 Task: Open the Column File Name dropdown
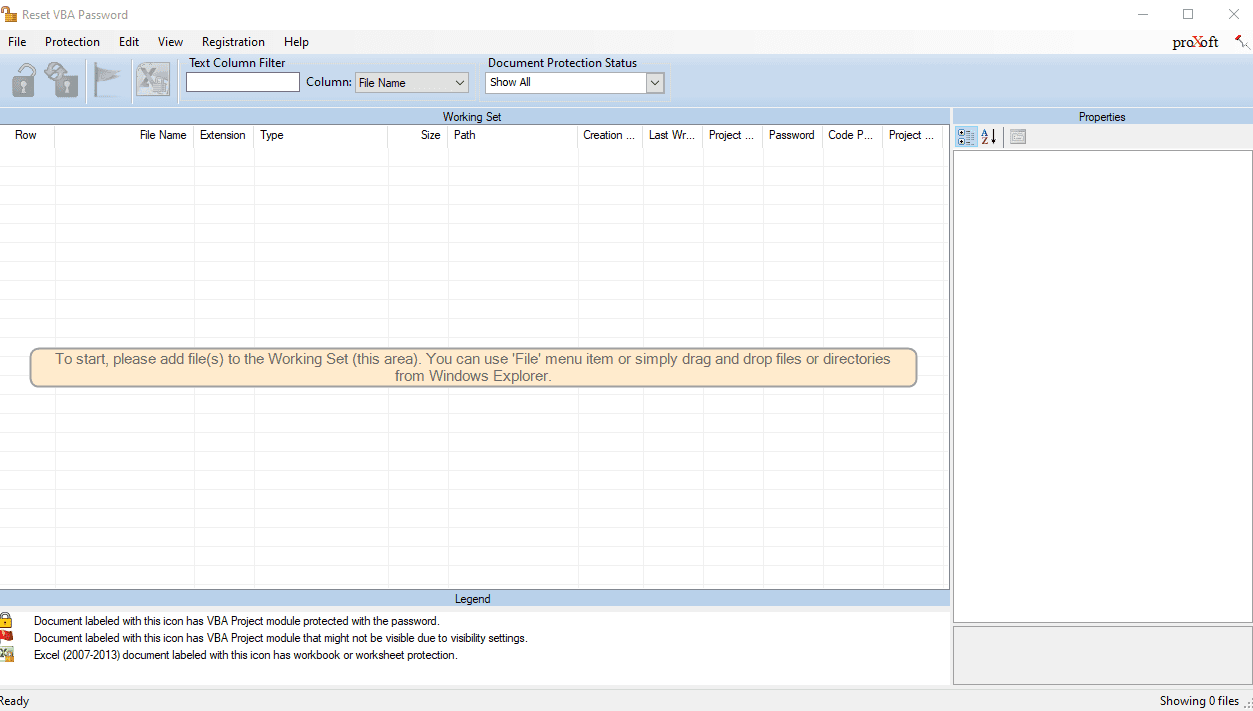click(x=412, y=83)
